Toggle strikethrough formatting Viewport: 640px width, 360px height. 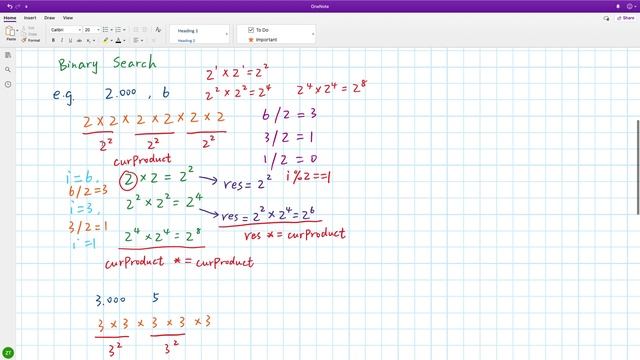pyautogui.click(x=79, y=40)
